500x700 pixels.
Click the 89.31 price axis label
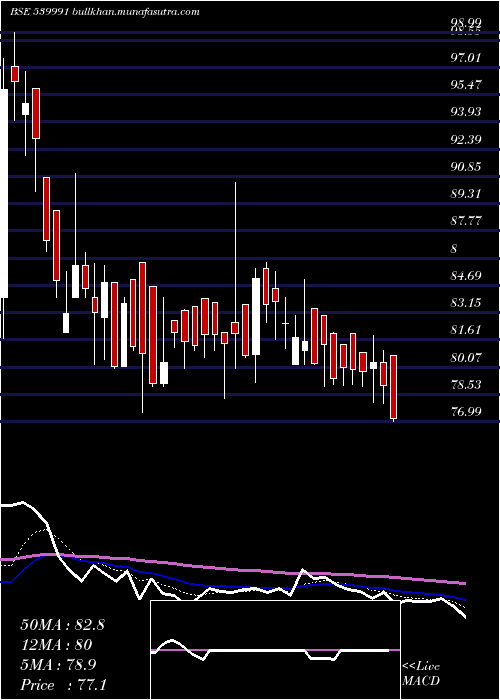(x=466, y=194)
